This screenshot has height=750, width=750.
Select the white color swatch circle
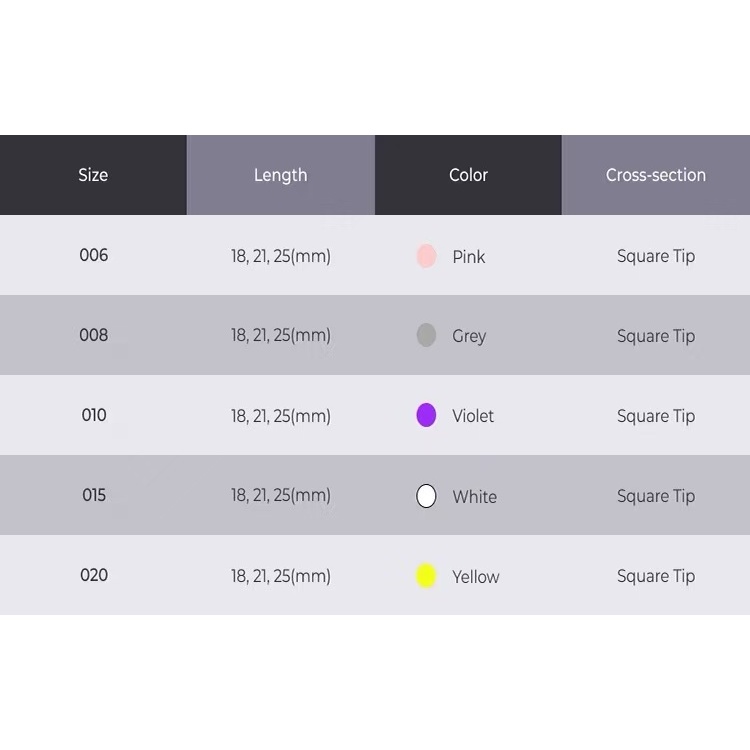point(426,496)
